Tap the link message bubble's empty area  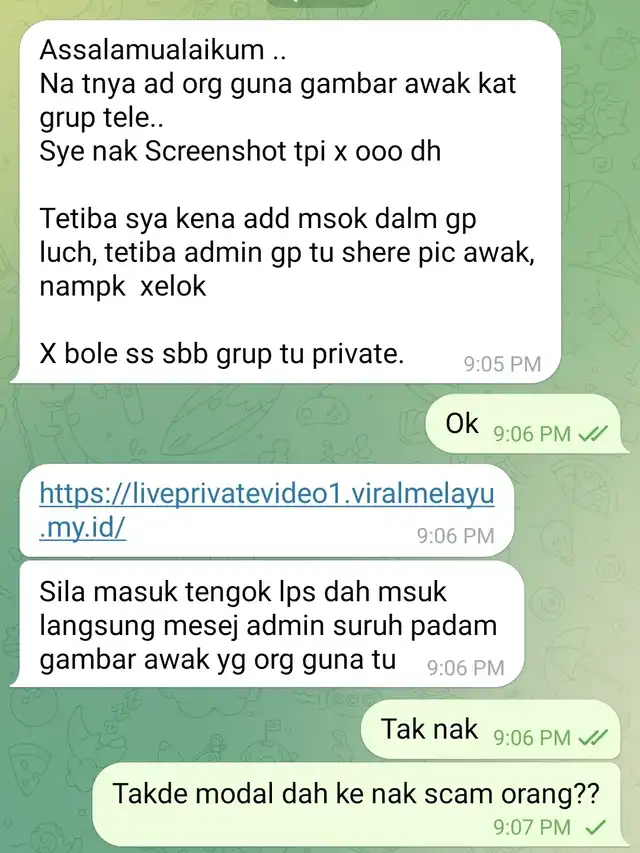click(272, 536)
